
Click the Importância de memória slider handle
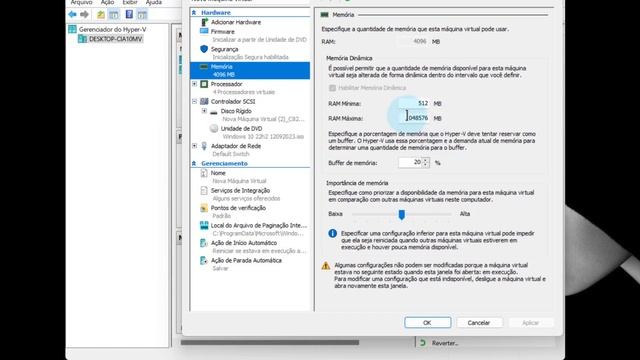402,214
